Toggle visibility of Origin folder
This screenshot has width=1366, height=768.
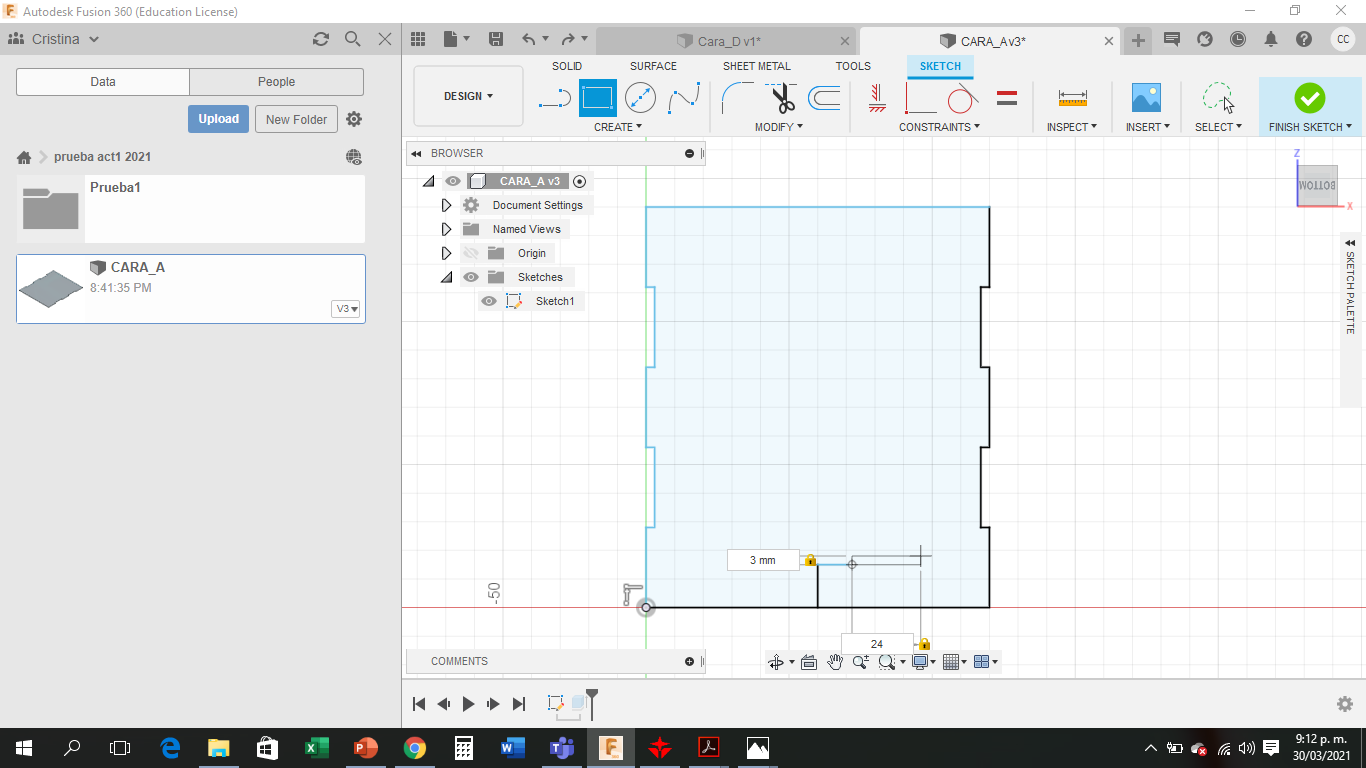pyautogui.click(x=471, y=253)
